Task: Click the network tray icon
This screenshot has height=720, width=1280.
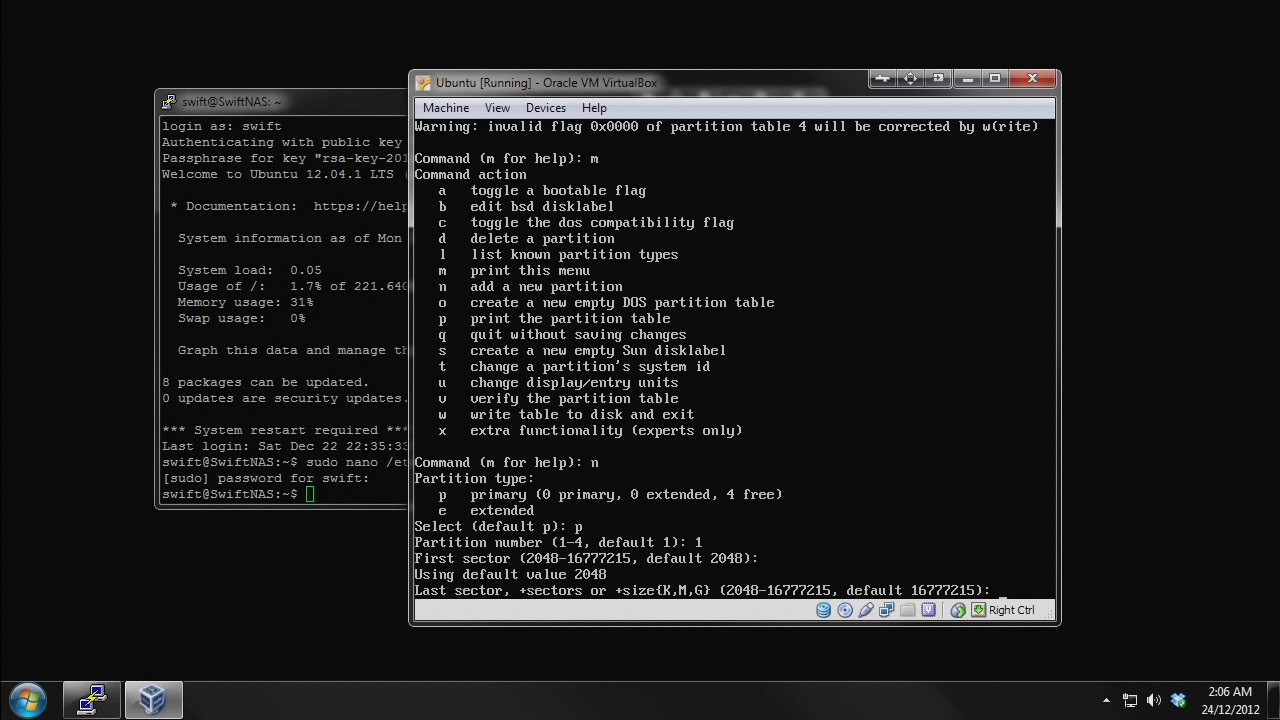Action: point(1130,701)
